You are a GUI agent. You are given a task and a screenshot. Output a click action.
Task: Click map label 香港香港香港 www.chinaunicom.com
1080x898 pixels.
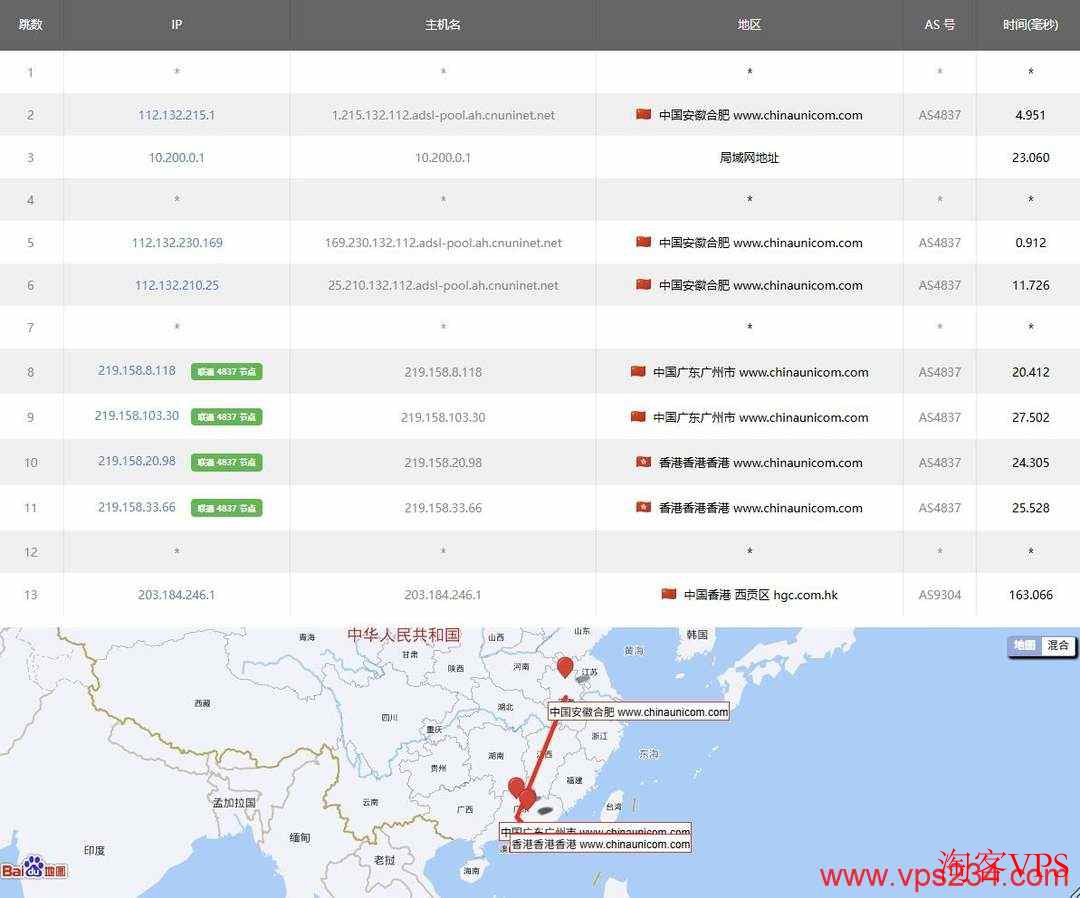click(x=601, y=844)
